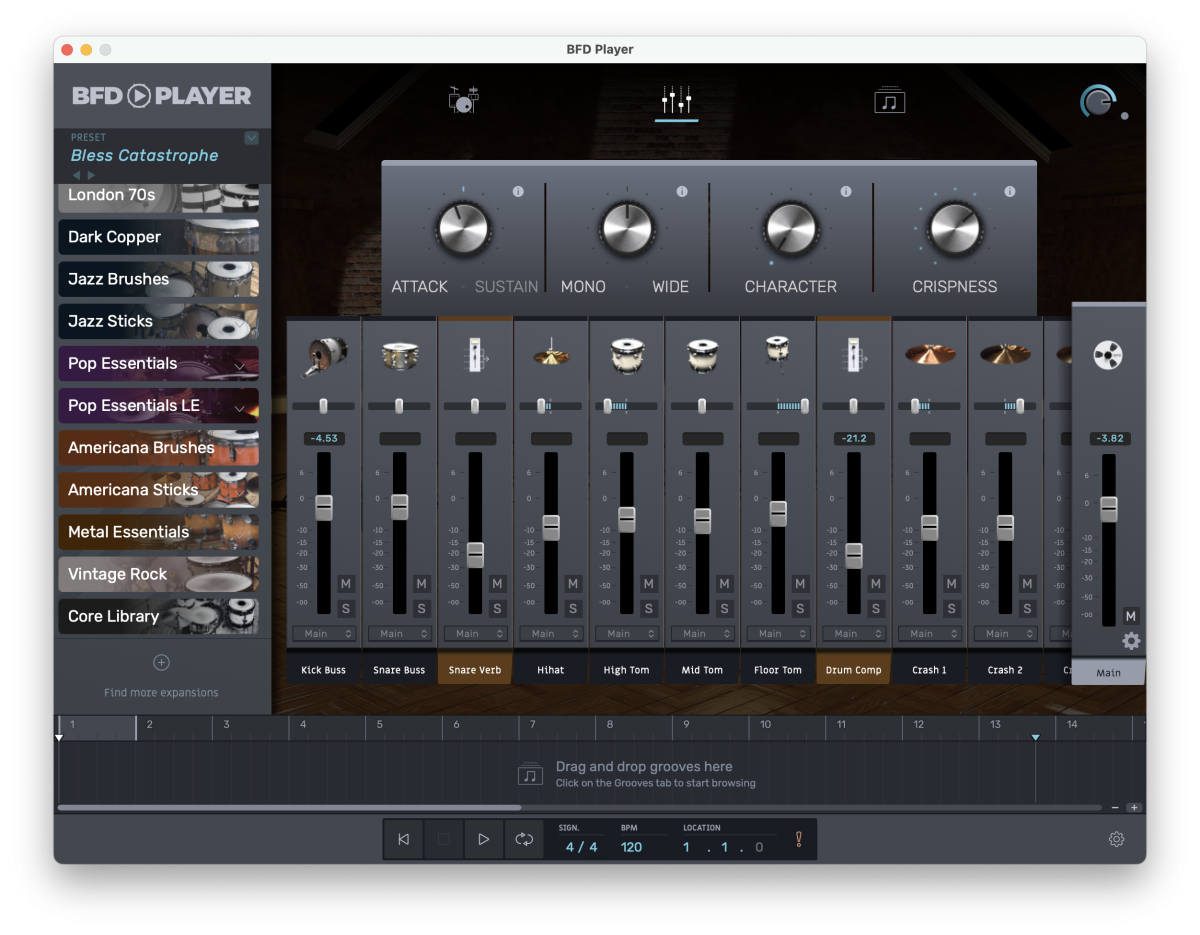Open the settings gear beside the transport bar
This screenshot has height=935, width=1200.
[1117, 839]
